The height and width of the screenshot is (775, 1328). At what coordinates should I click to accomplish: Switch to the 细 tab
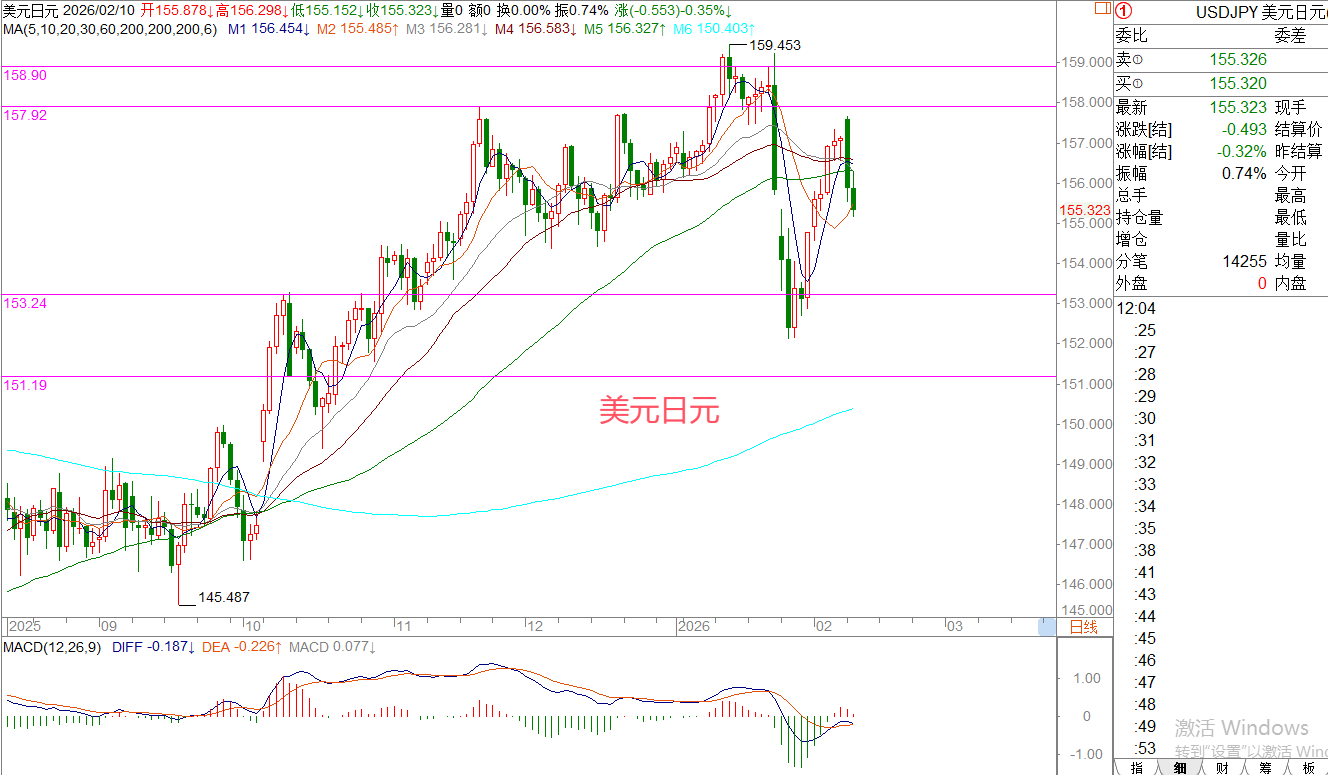point(1180,767)
